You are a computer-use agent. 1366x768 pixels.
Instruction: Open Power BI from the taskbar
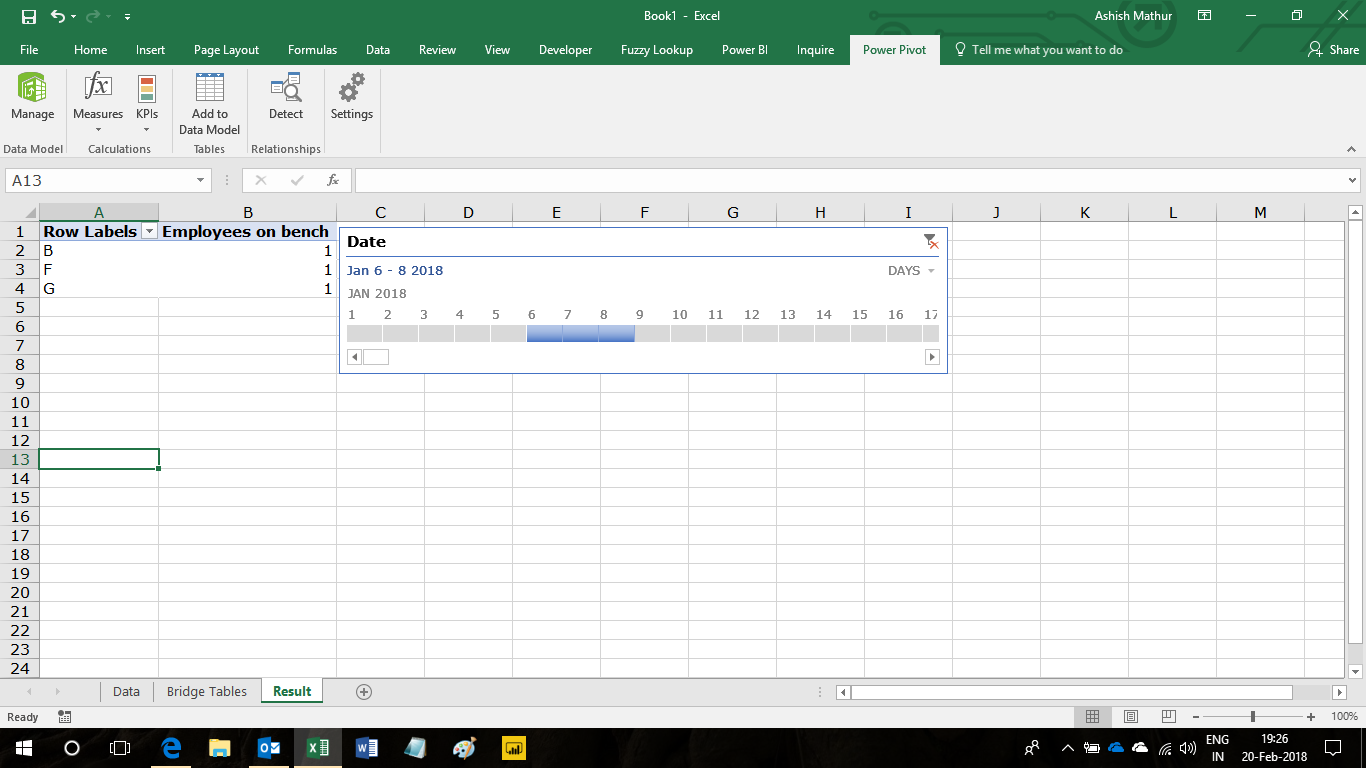(x=513, y=747)
